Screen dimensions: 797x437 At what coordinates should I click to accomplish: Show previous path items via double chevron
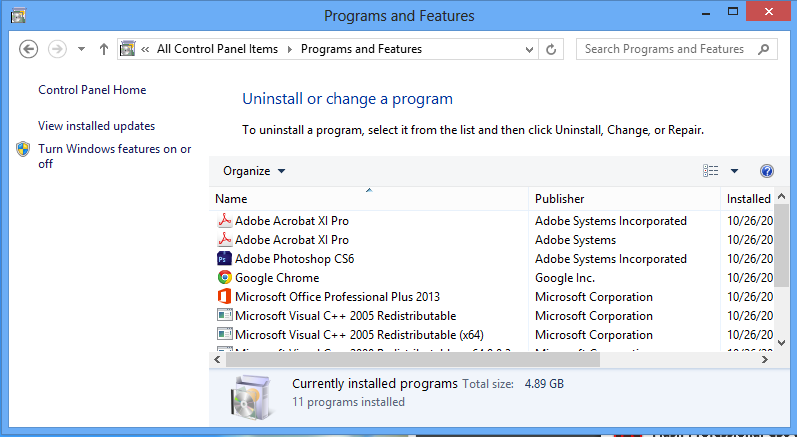tap(145, 49)
